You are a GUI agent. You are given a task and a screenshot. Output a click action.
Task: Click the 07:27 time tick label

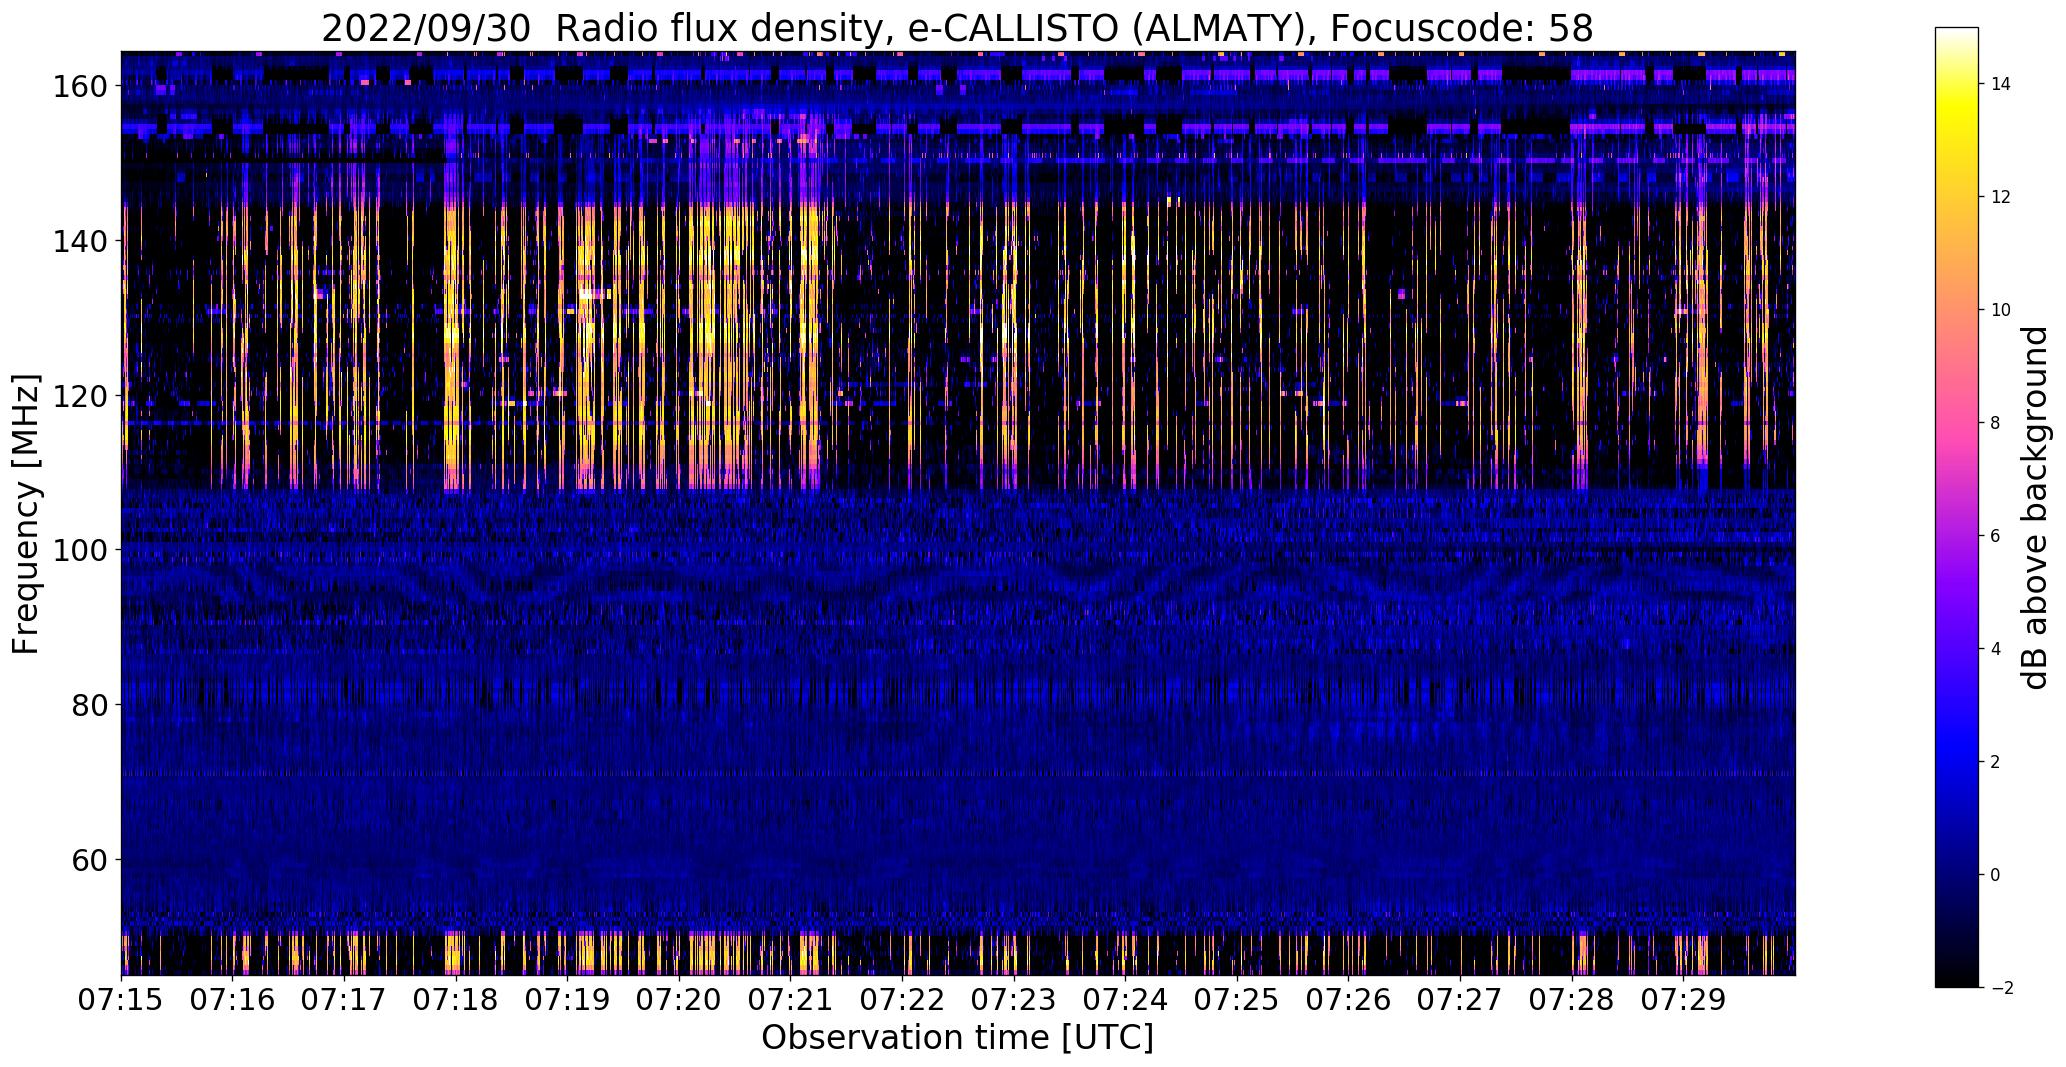(1460, 1000)
